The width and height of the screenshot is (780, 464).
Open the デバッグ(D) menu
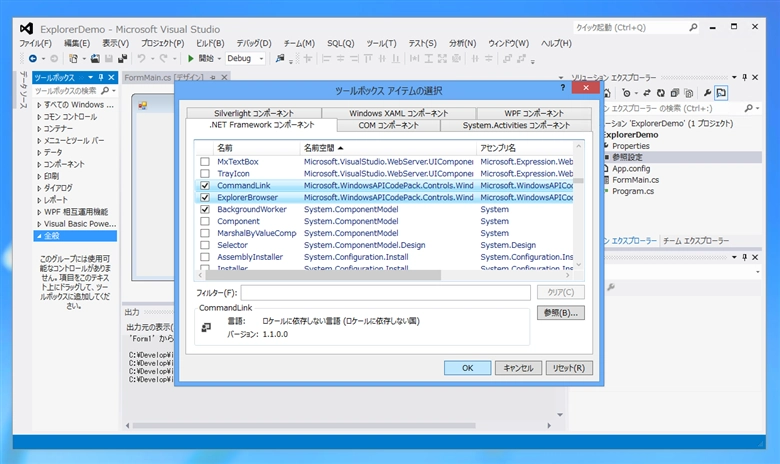[x=254, y=43]
